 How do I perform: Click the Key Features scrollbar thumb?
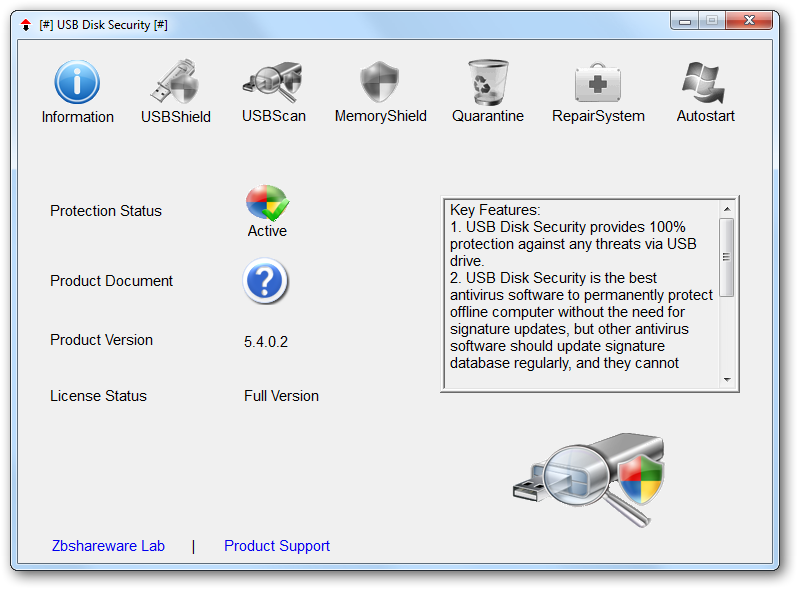727,257
